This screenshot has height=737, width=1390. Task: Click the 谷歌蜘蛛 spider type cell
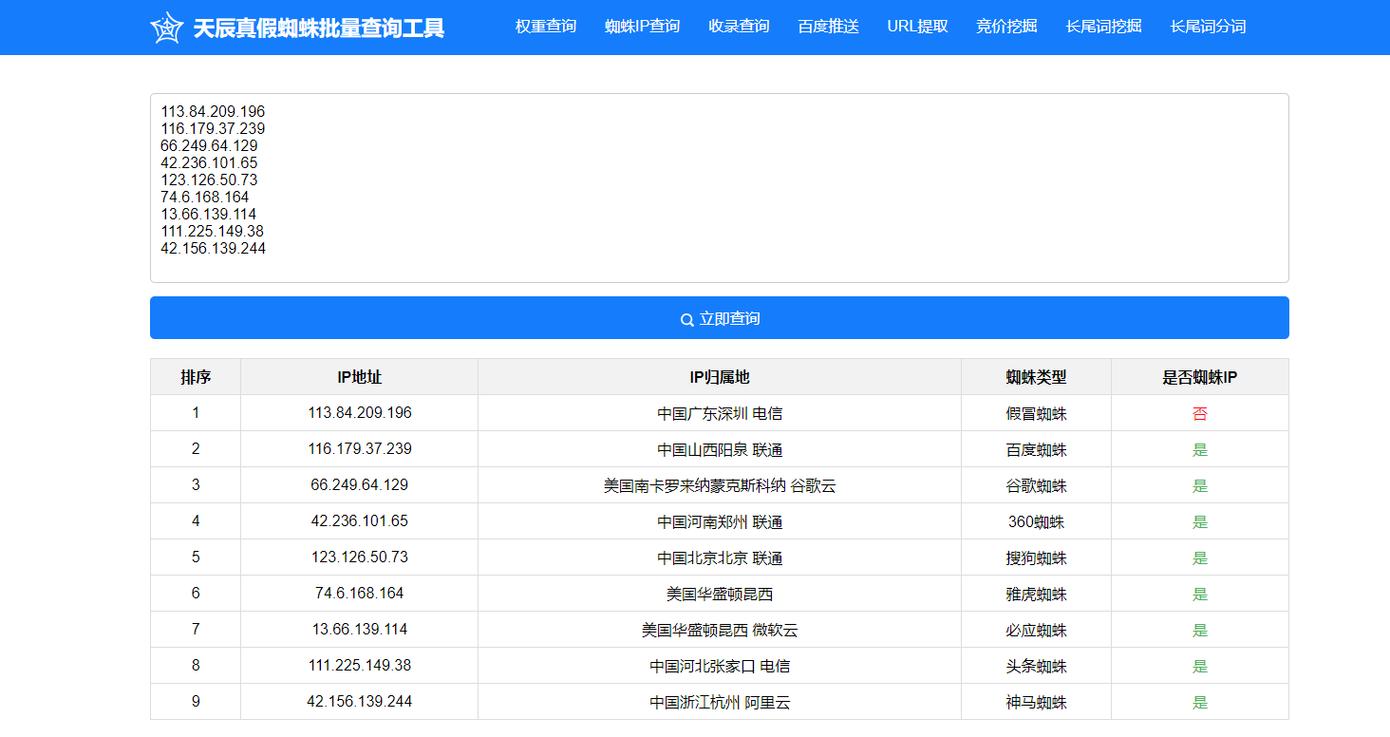click(x=1036, y=485)
